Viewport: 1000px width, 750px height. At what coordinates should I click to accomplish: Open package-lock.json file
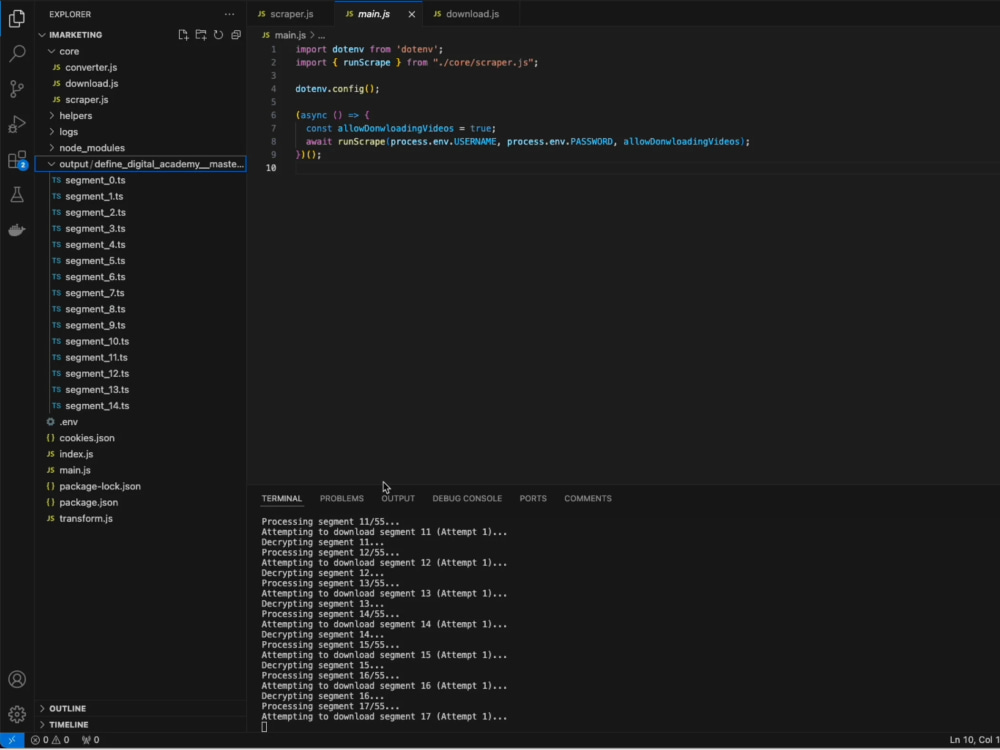click(x=140, y=486)
